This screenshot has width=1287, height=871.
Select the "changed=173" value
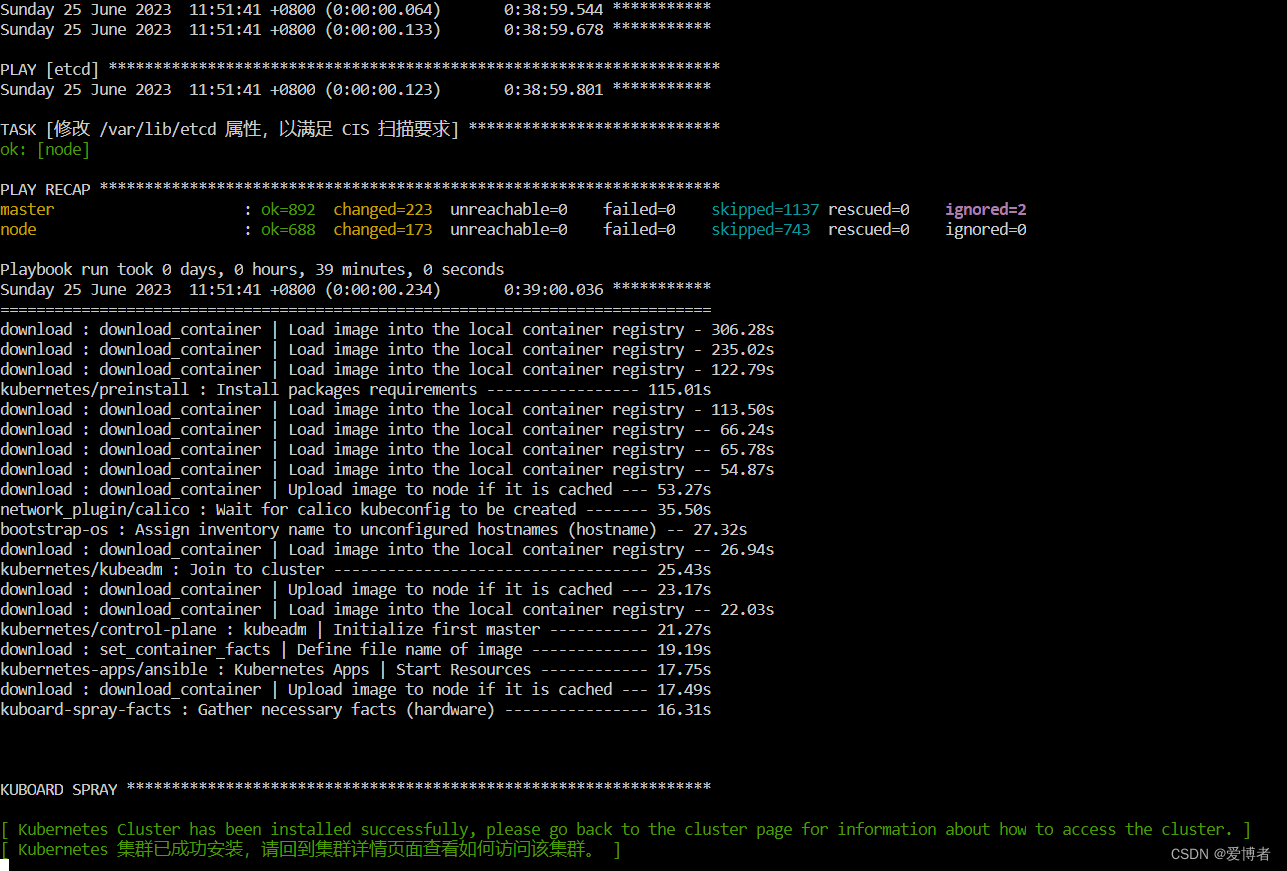[x=383, y=229]
